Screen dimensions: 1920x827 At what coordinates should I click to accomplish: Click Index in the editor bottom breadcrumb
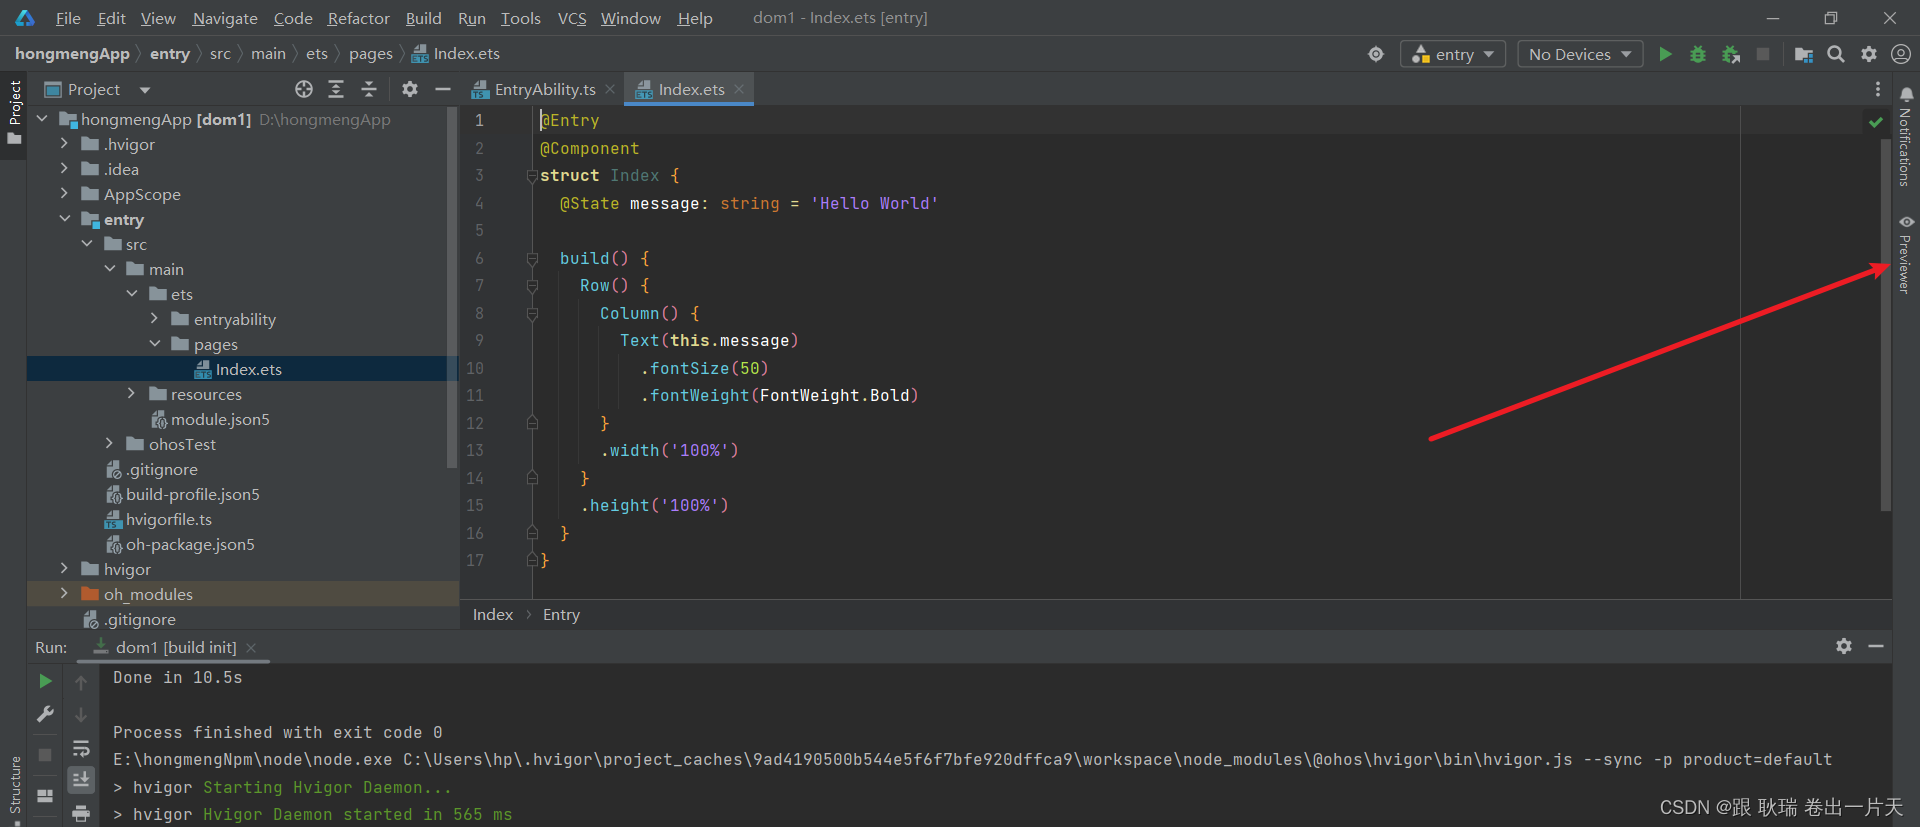coord(493,615)
